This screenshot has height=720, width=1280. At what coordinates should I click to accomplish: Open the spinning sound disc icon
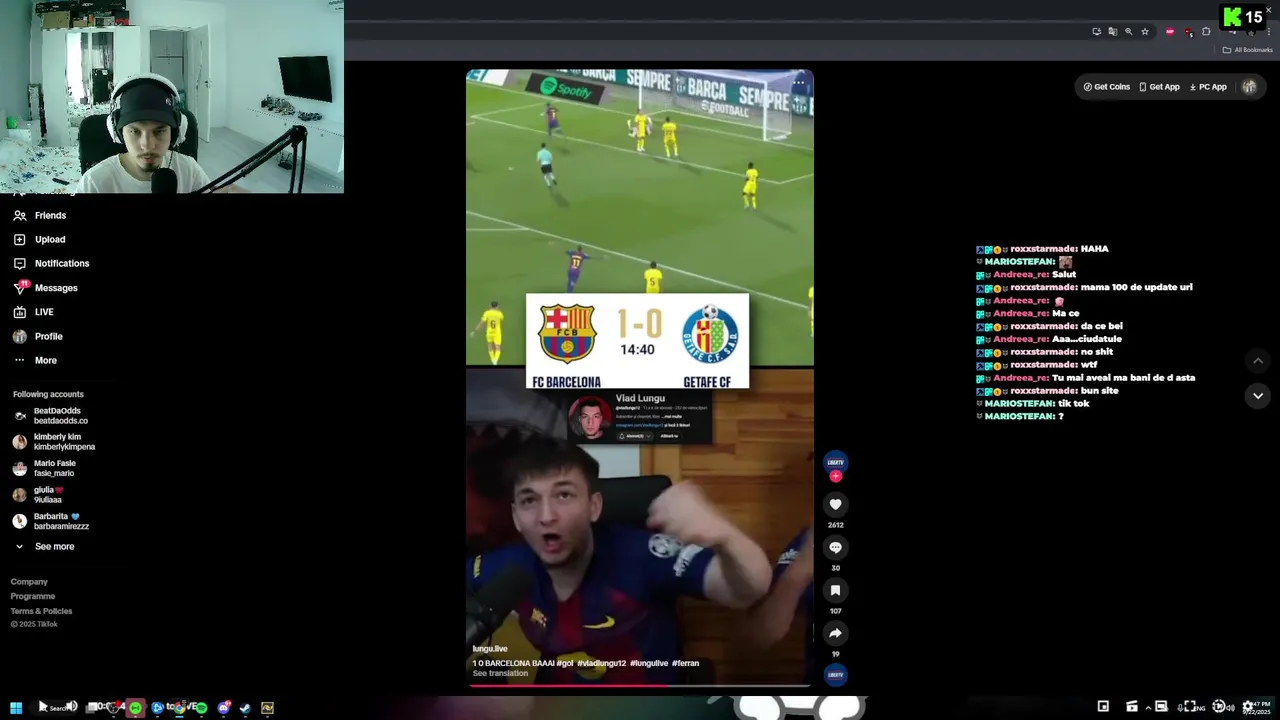click(835, 675)
